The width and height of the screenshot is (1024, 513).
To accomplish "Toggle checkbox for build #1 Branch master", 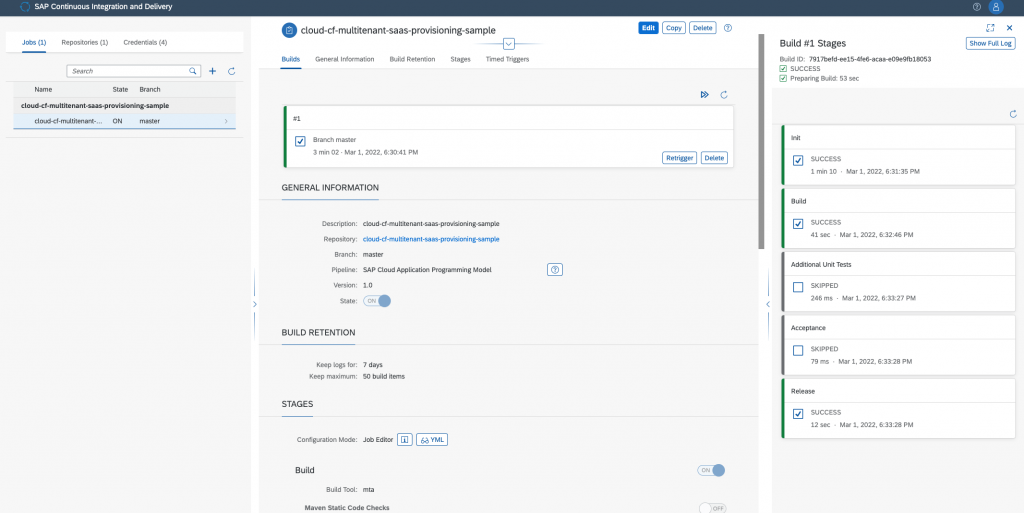I will coord(300,141).
